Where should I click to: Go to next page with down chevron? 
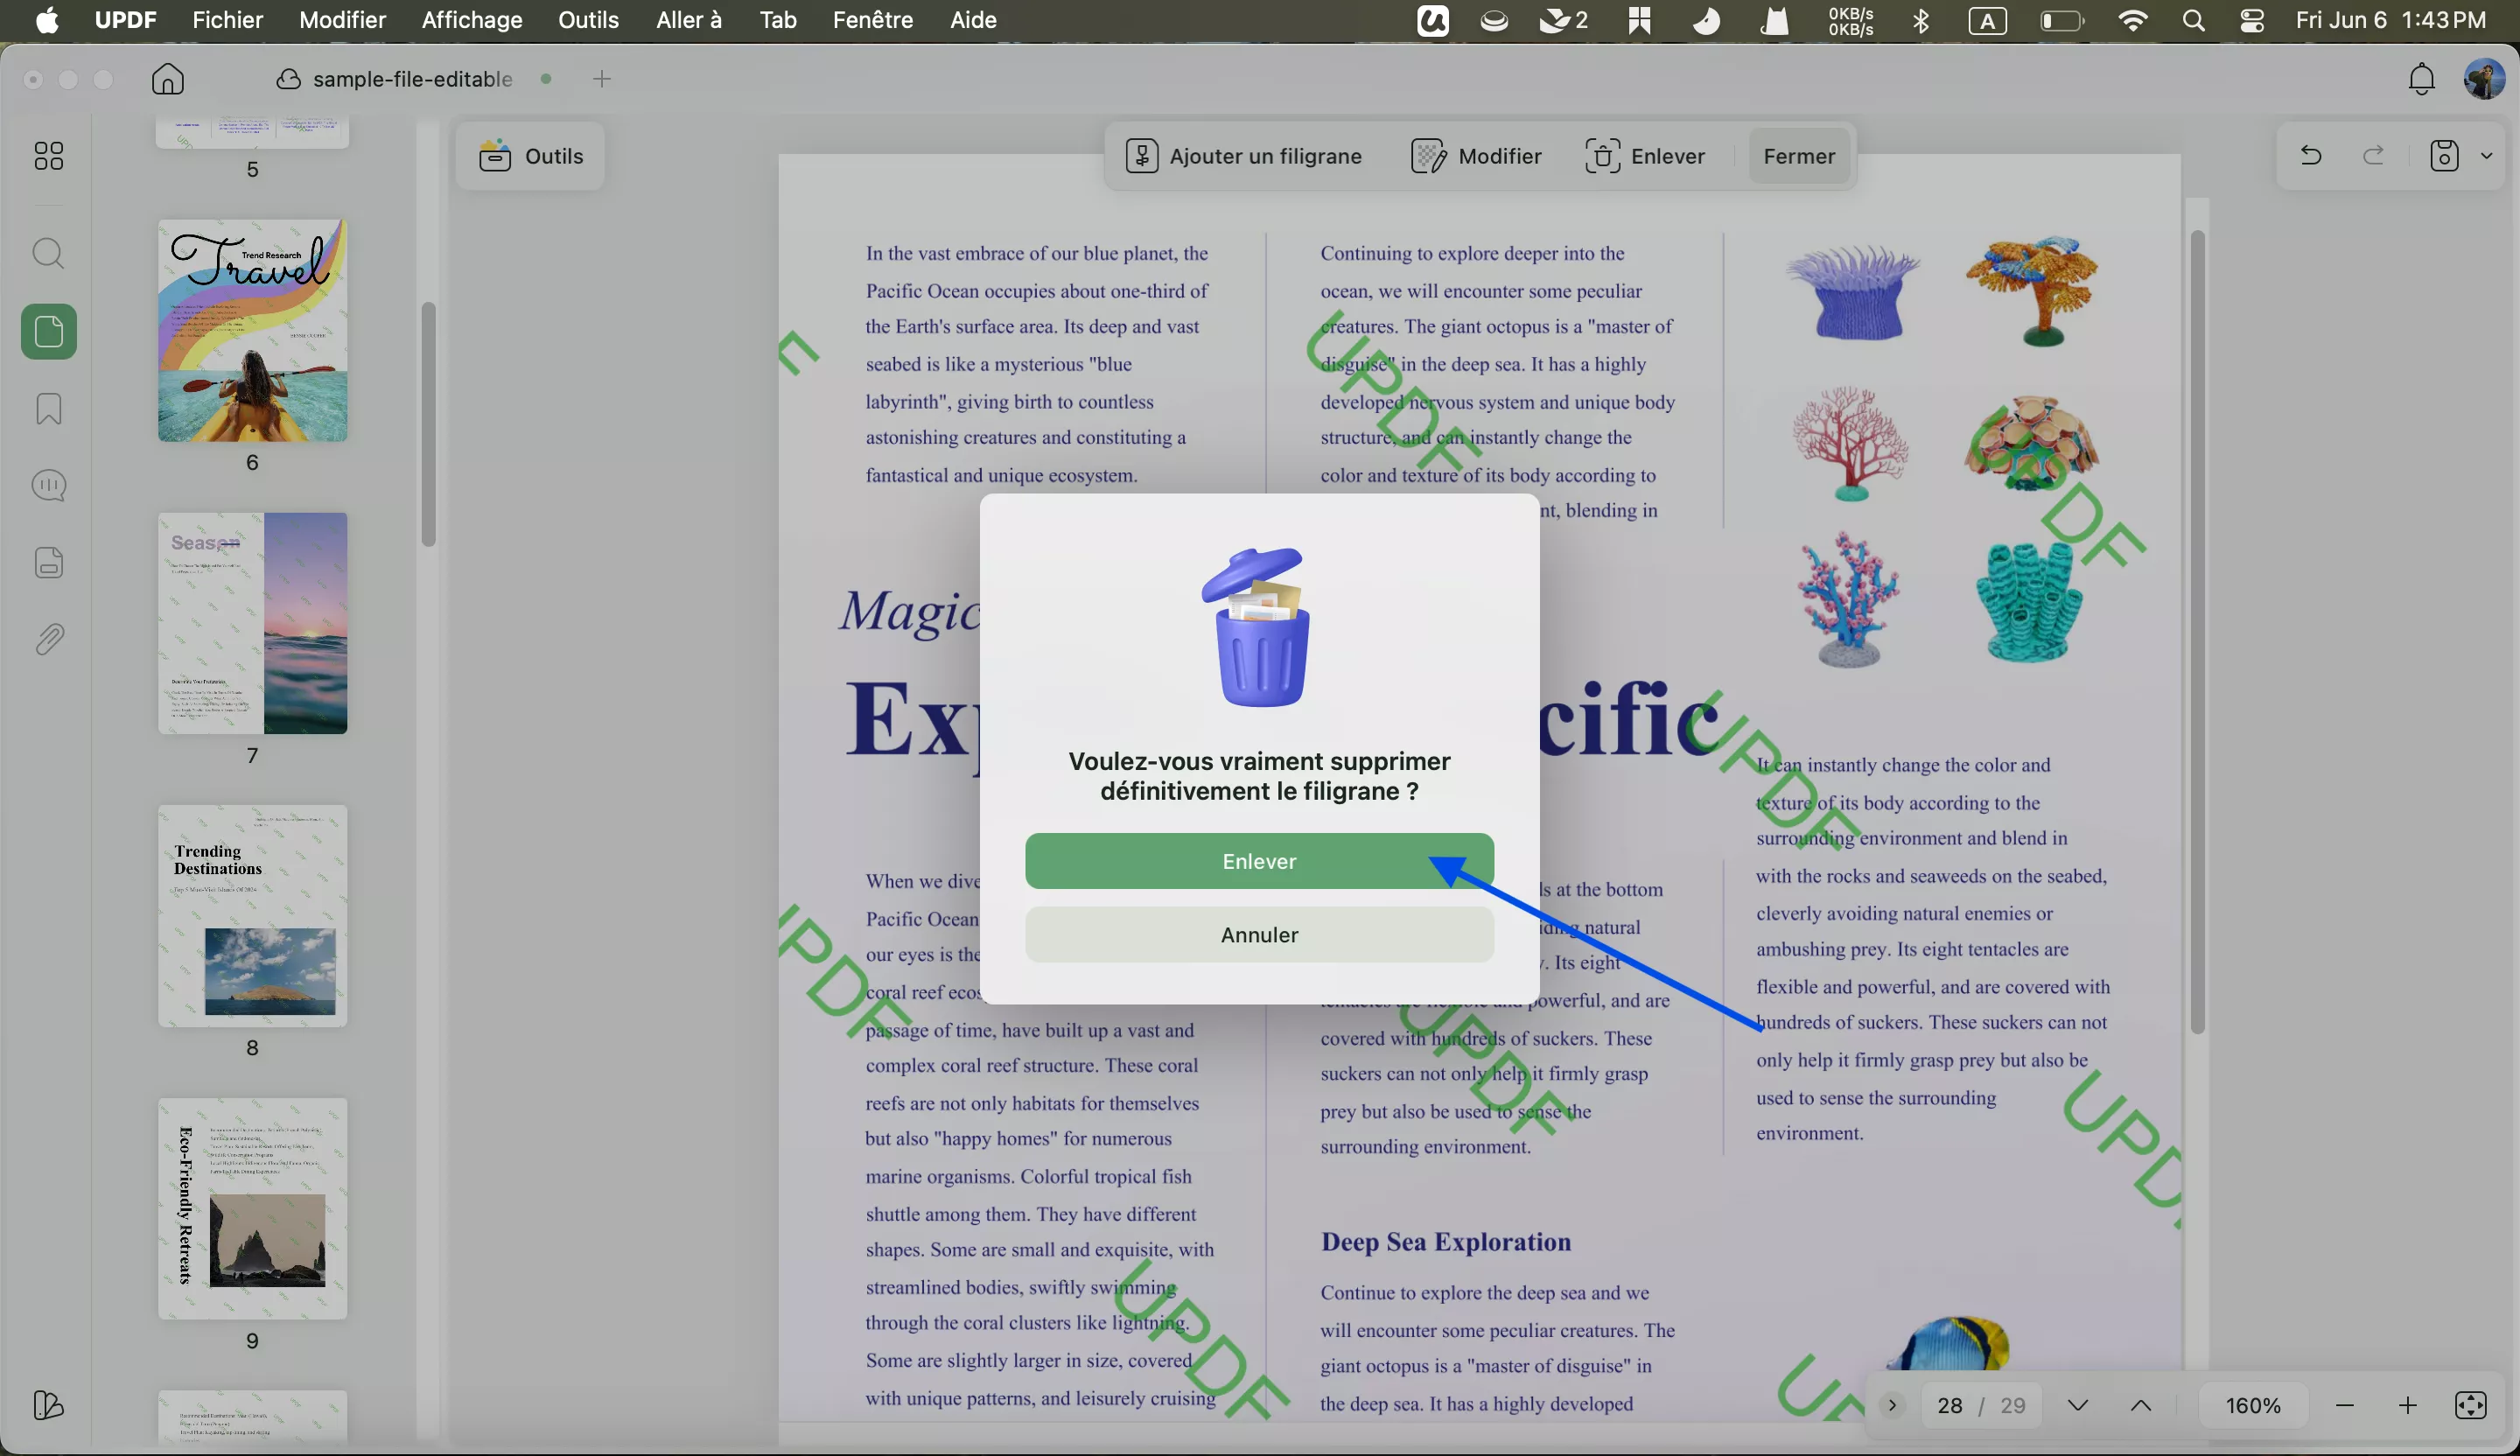(2078, 1406)
